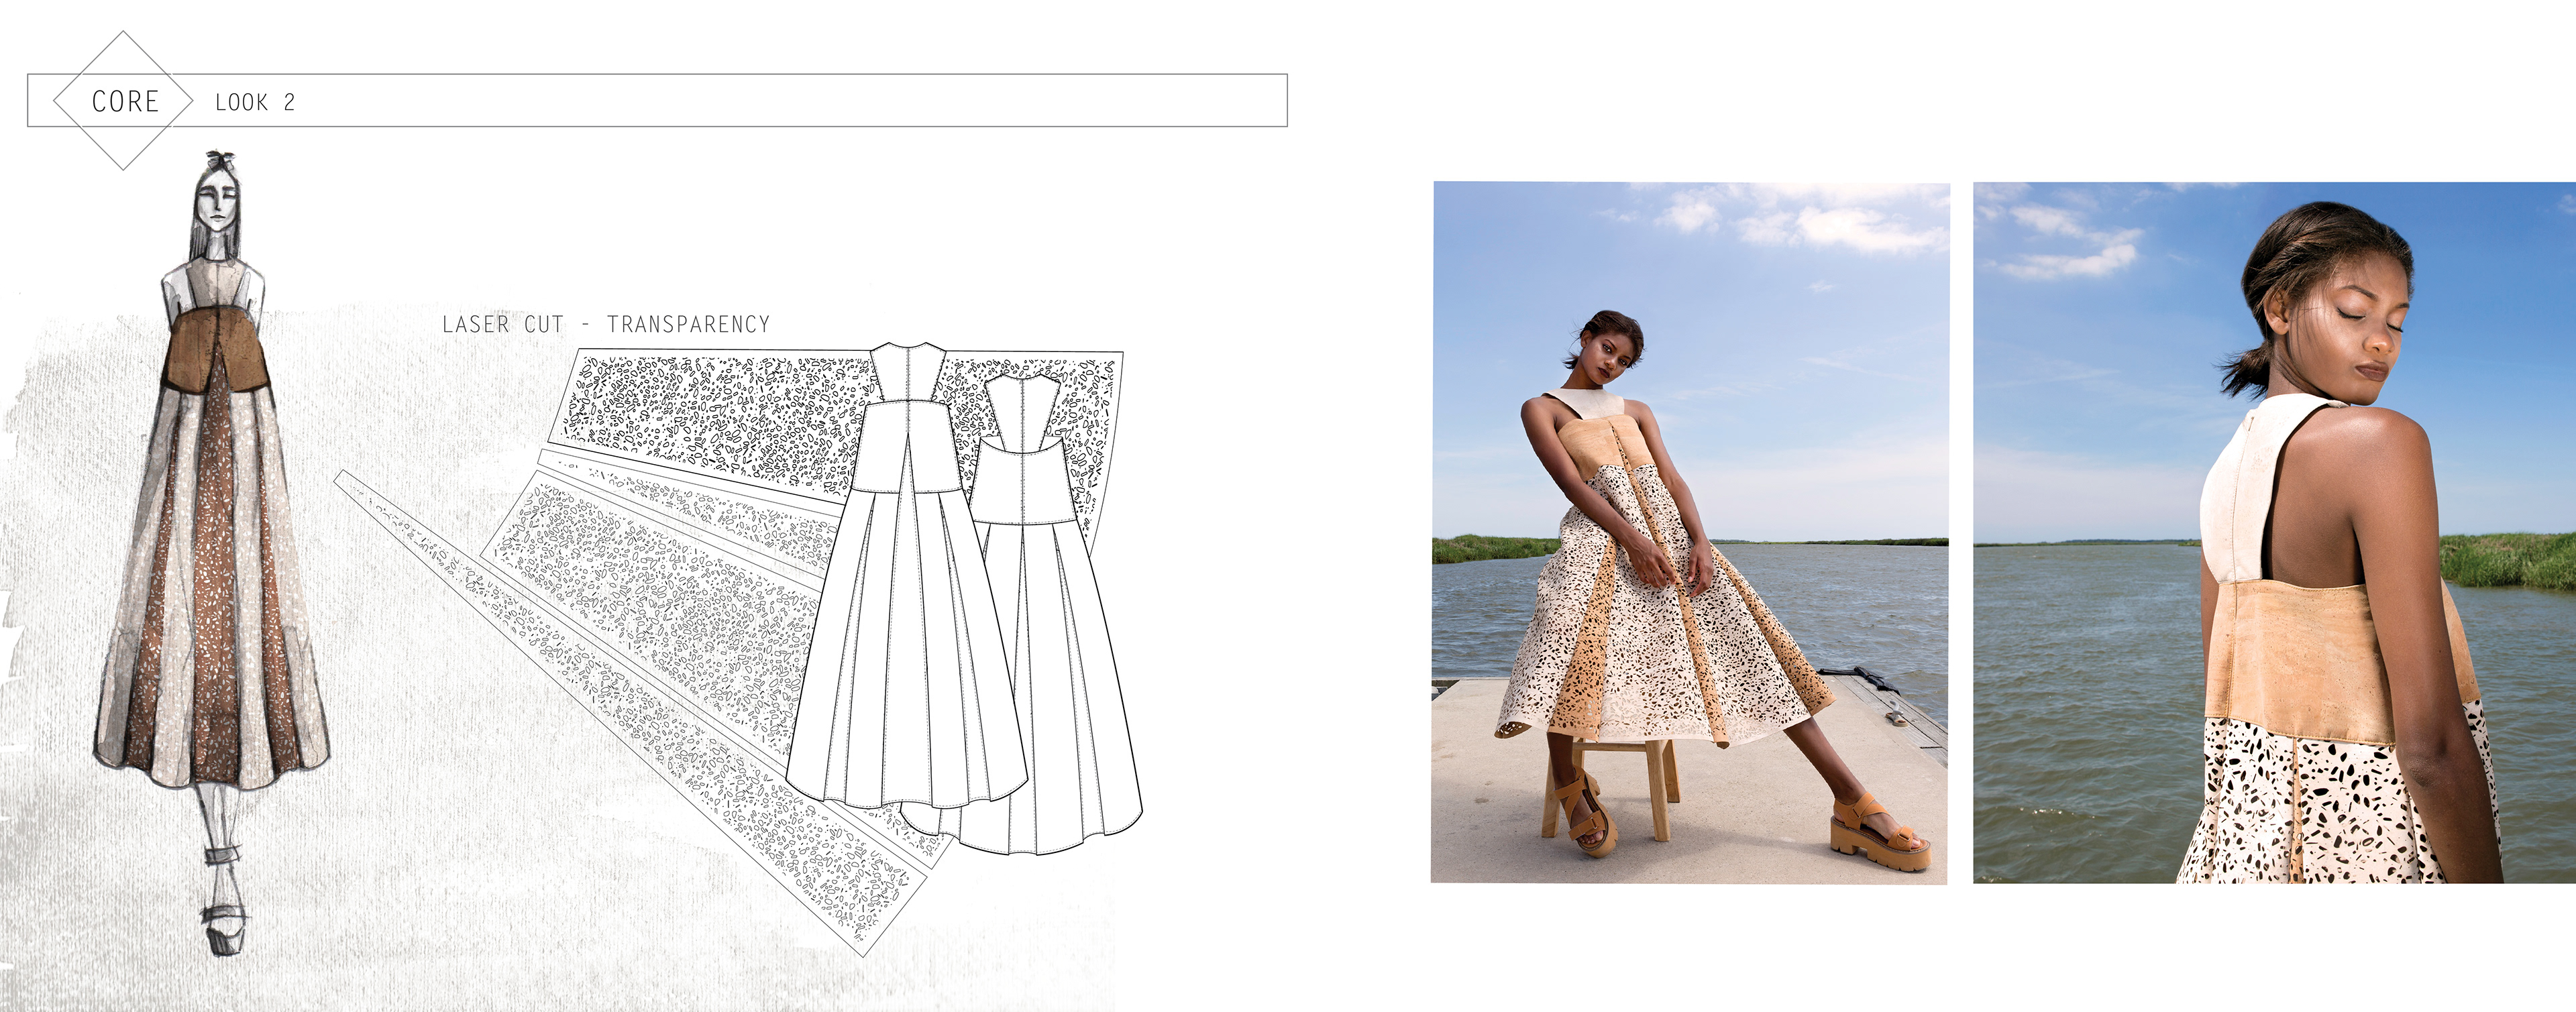The height and width of the screenshot is (1012, 2576).
Task: Click the CORE diamond logo
Action: (x=124, y=101)
